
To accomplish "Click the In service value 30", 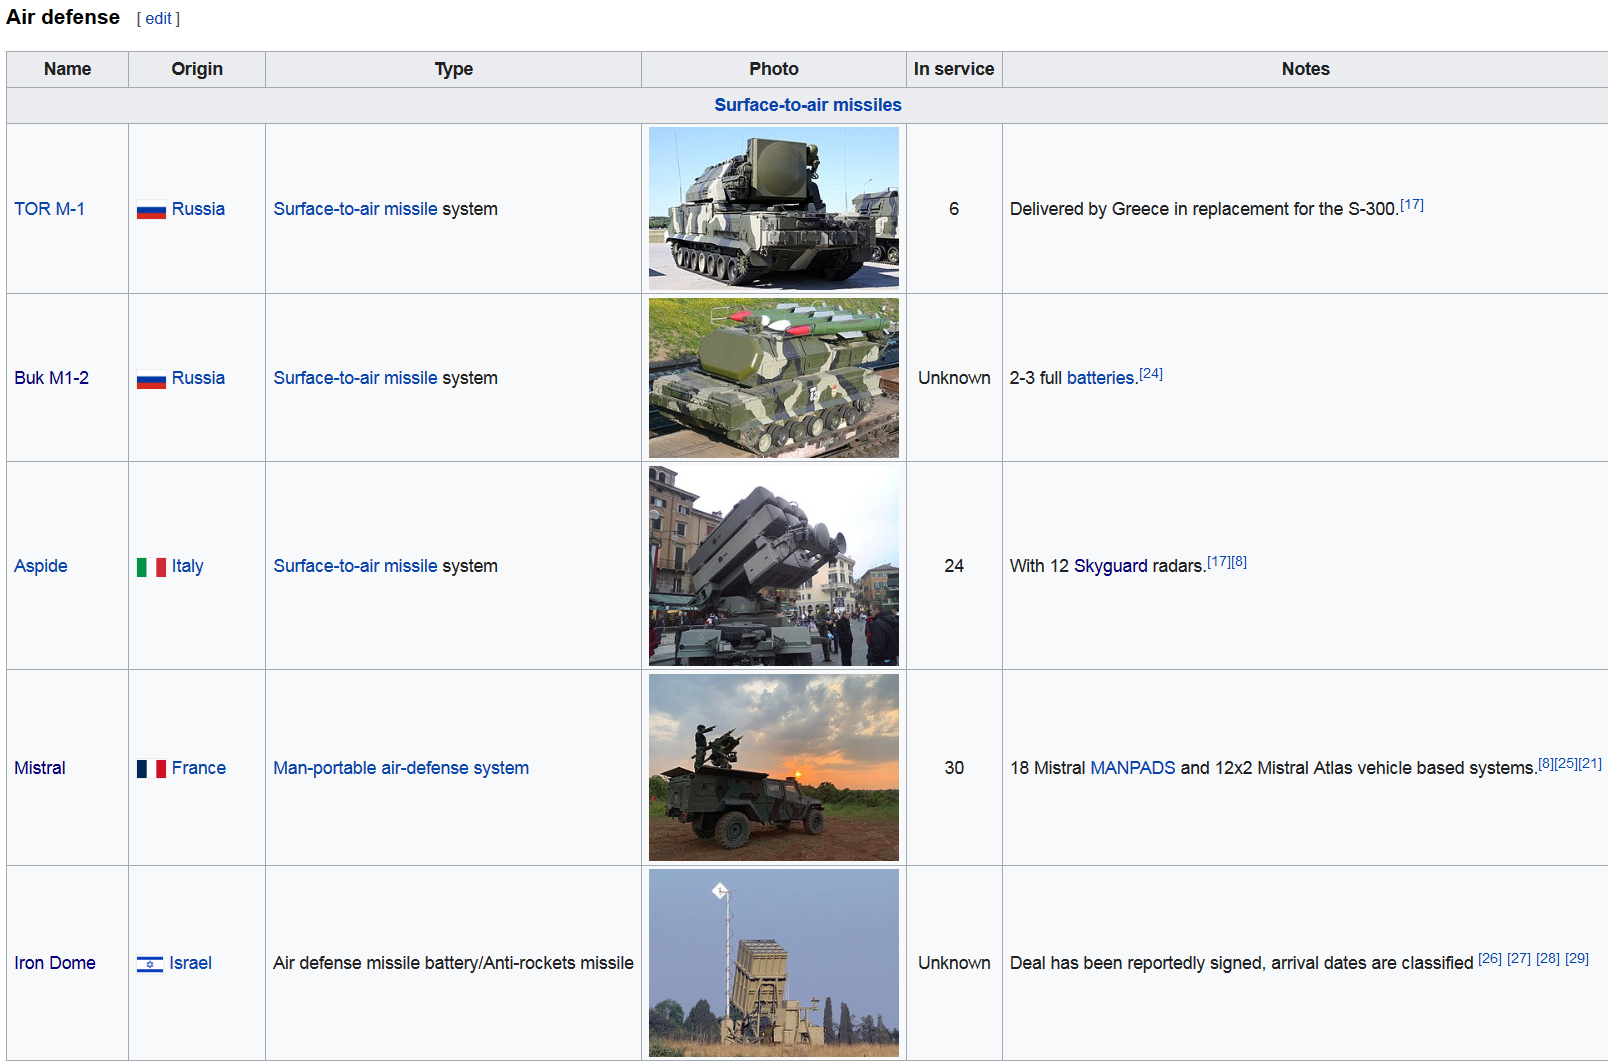I will 954,768.
